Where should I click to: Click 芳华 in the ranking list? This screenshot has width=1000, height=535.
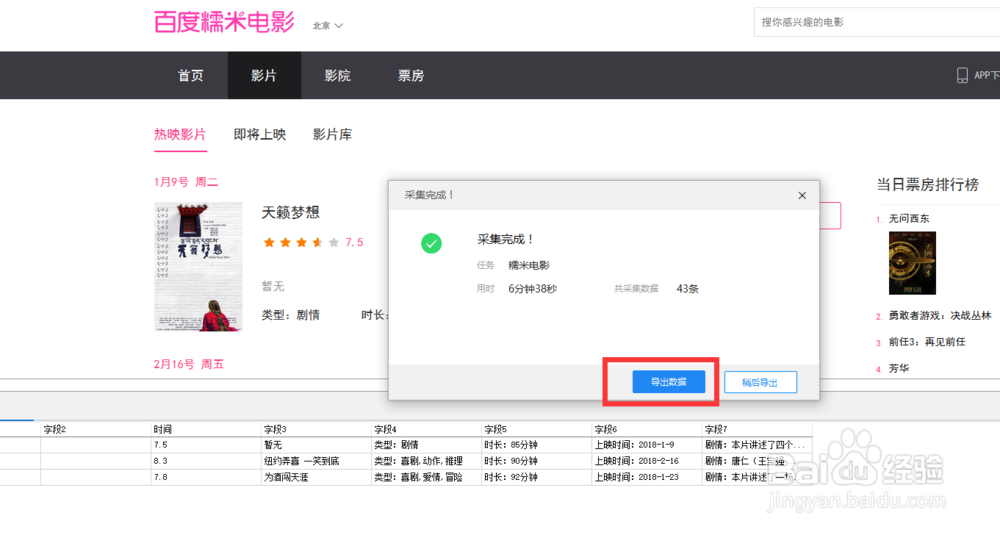tap(899, 369)
